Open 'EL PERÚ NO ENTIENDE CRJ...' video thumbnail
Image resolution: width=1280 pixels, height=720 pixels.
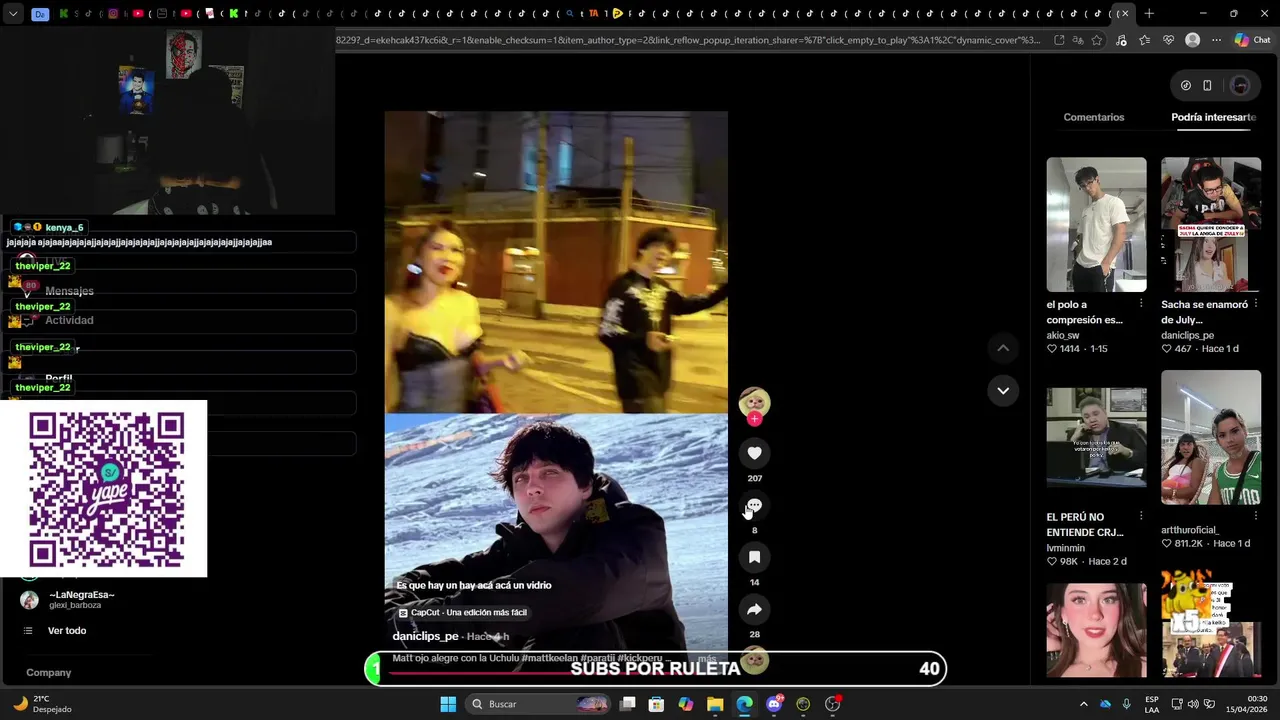(x=1096, y=437)
